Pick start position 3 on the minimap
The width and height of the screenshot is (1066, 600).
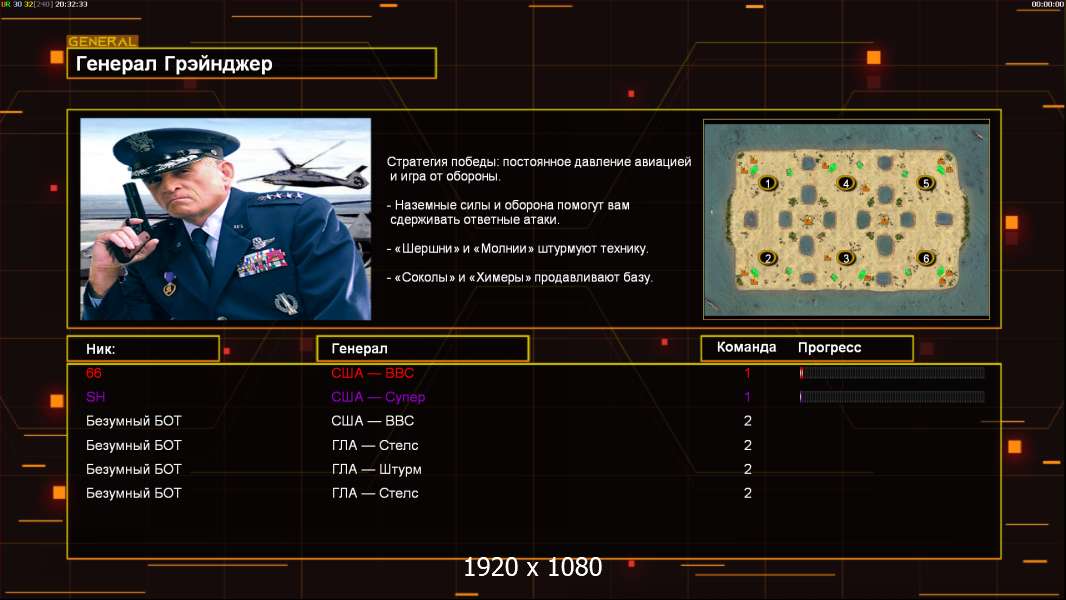(x=845, y=258)
